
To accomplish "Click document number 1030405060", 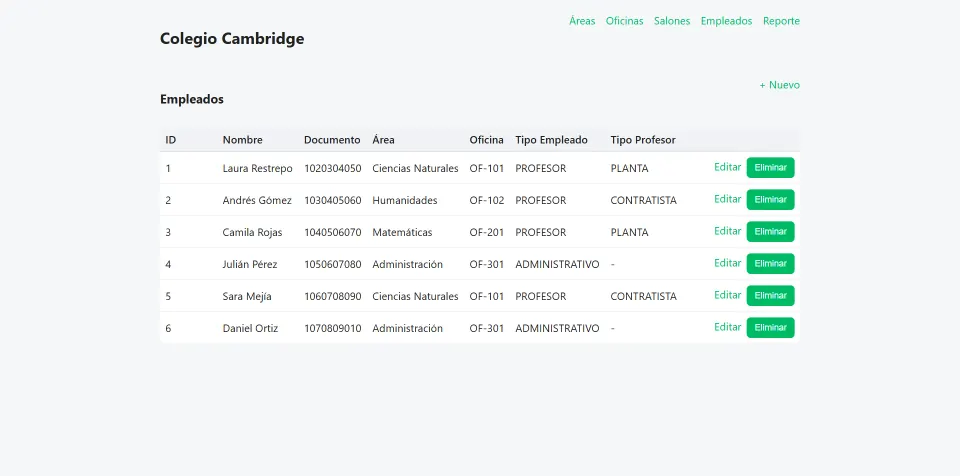I will (x=332, y=200).
